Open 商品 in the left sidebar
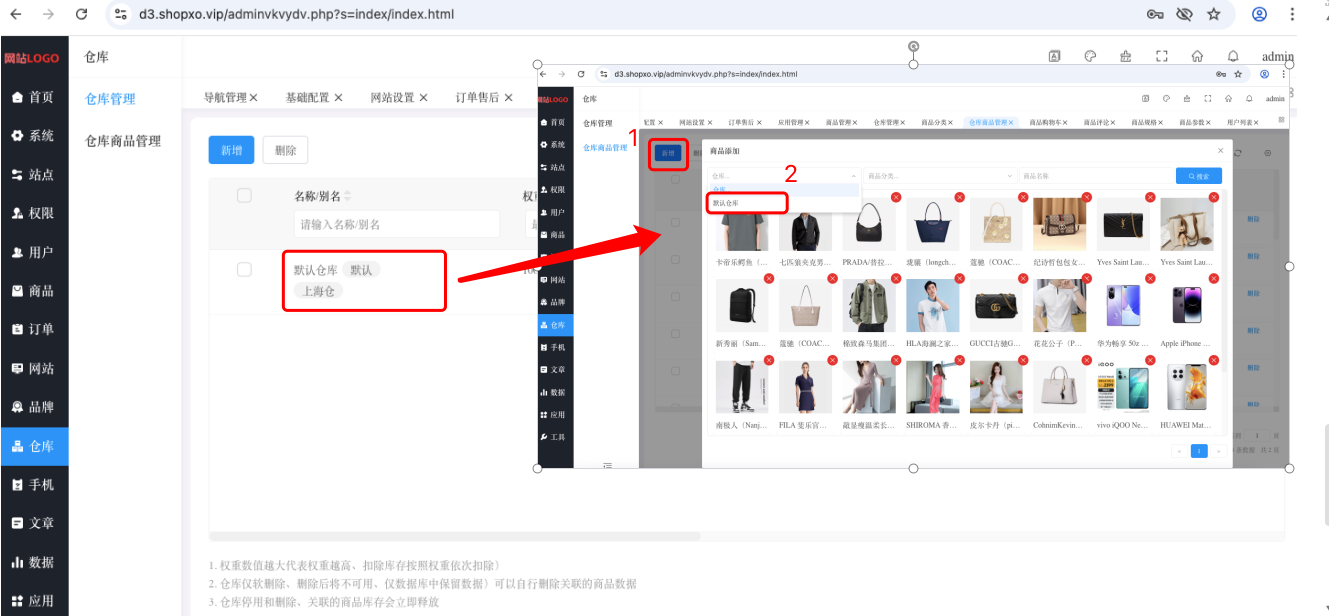The width and height of the screenshot is (1329, 616). tap(34, 291)
